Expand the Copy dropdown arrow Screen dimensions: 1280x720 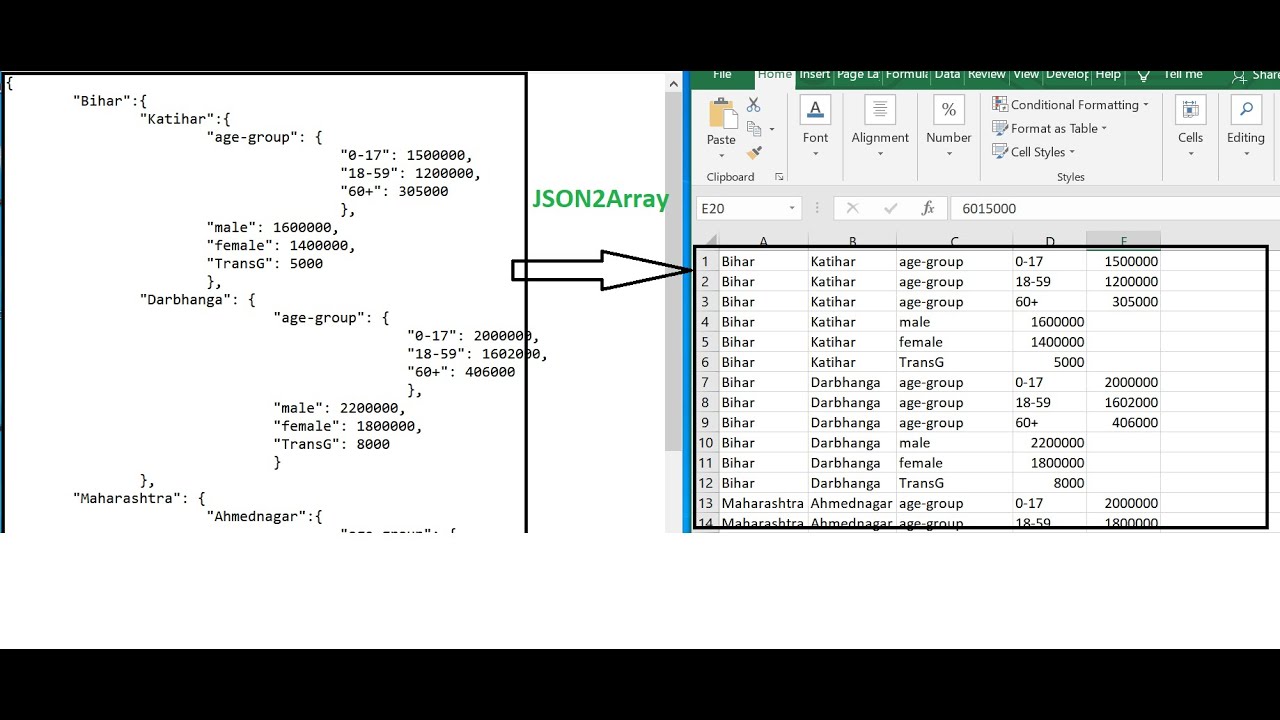tap(772, 129)
